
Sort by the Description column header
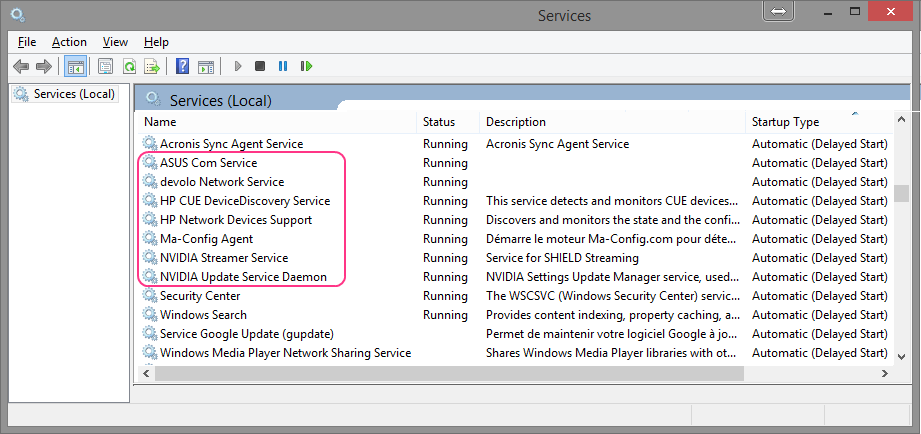613,122
